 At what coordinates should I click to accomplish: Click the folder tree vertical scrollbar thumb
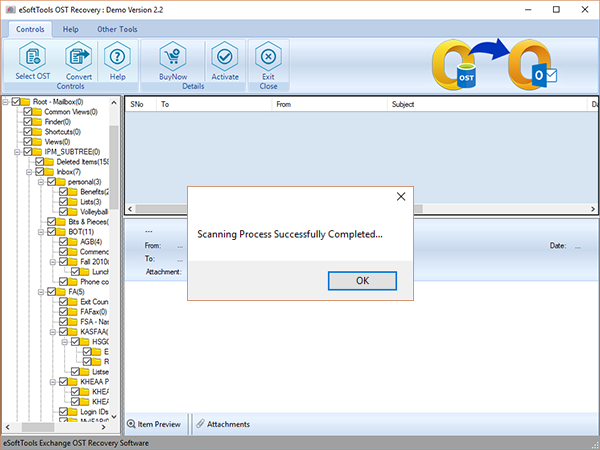pyautogui.click(x=114, y=167)
